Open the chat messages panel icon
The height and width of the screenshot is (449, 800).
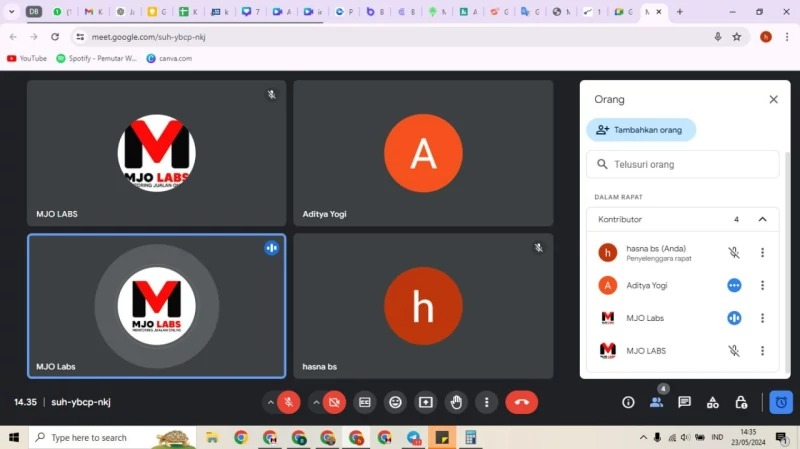pyautogui.click(x=684, y=402)
